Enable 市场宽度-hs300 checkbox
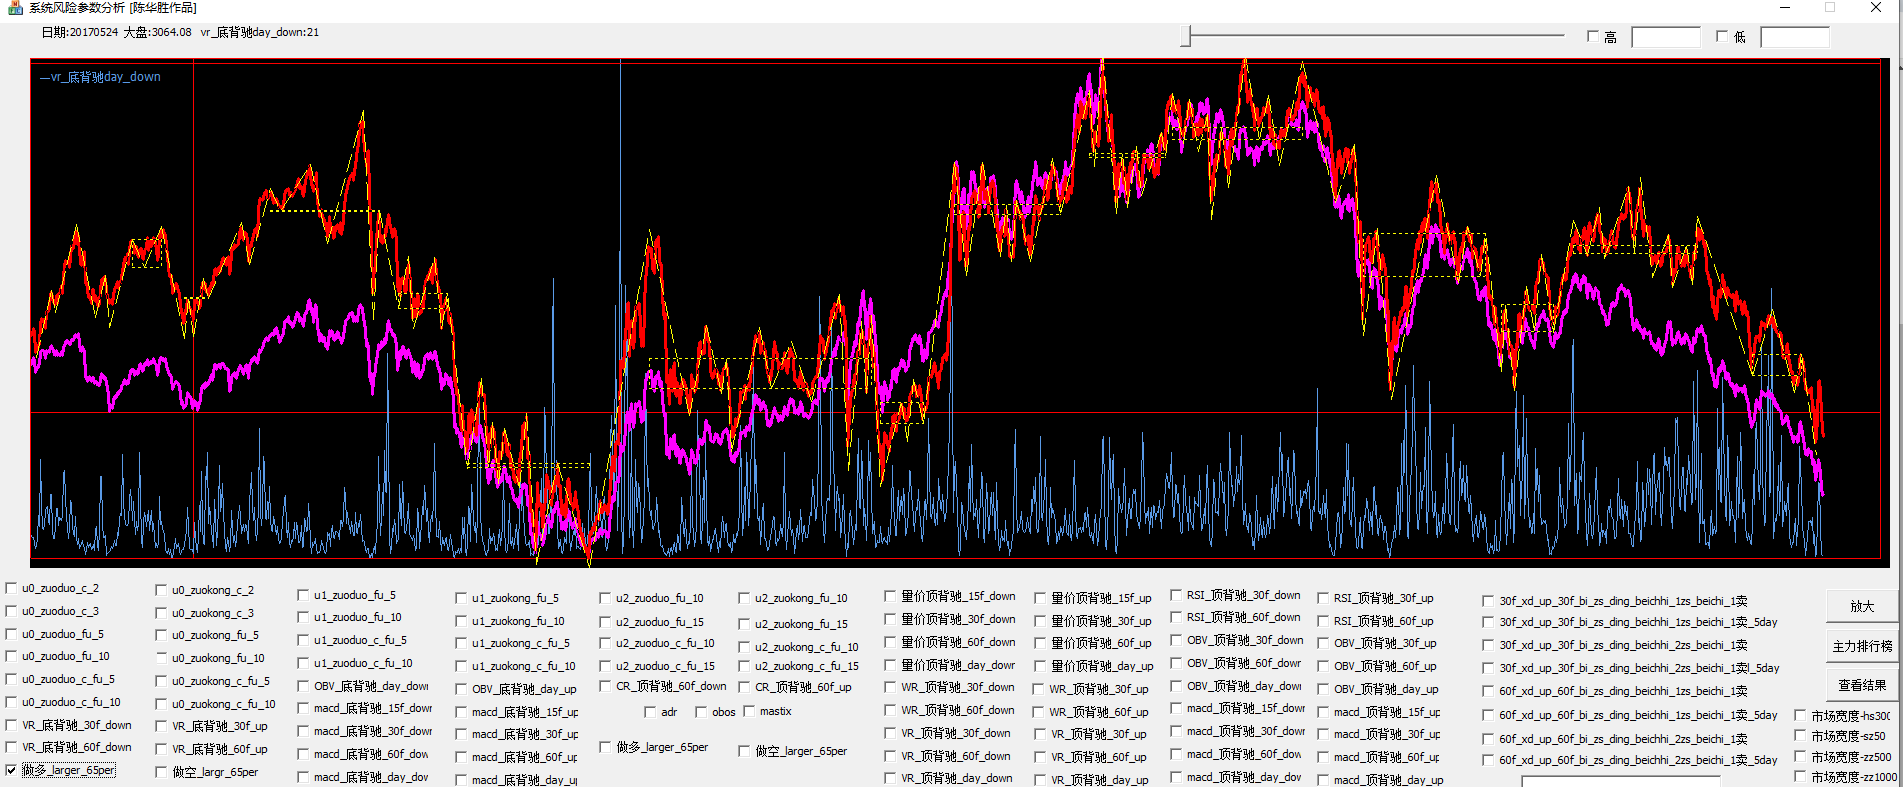Viewport: 1903px width, 787px height. tap(1800, 716)
